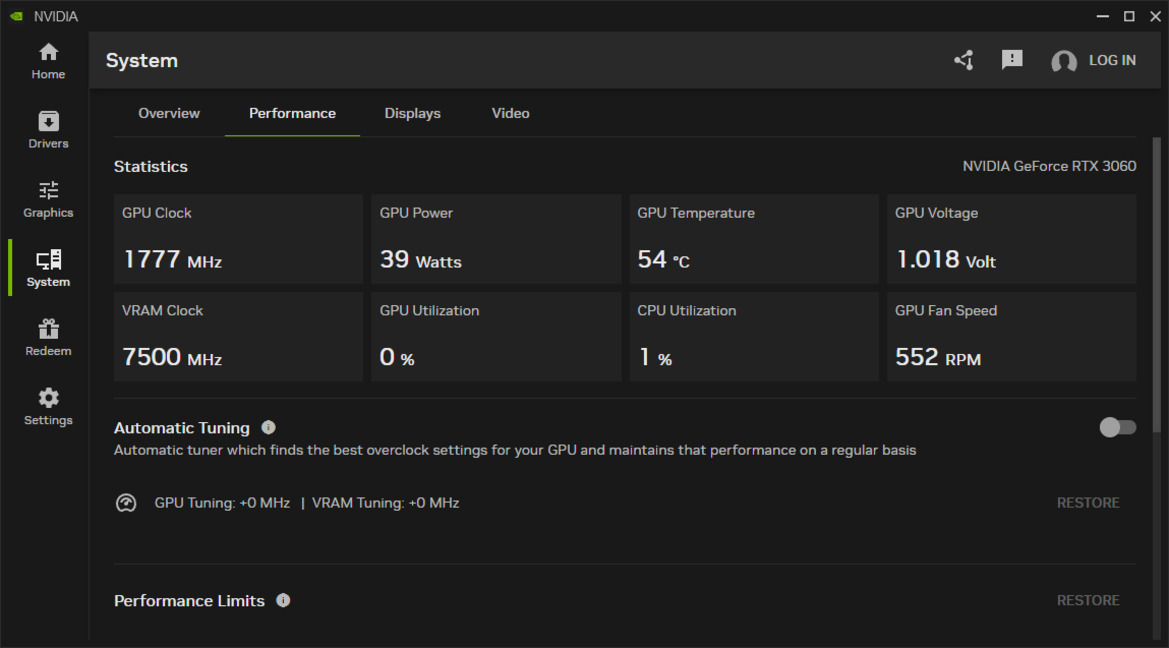This screenshot has height=648, width=1169.
Task: Switch to the Overview tab
Action: point(168,113)
